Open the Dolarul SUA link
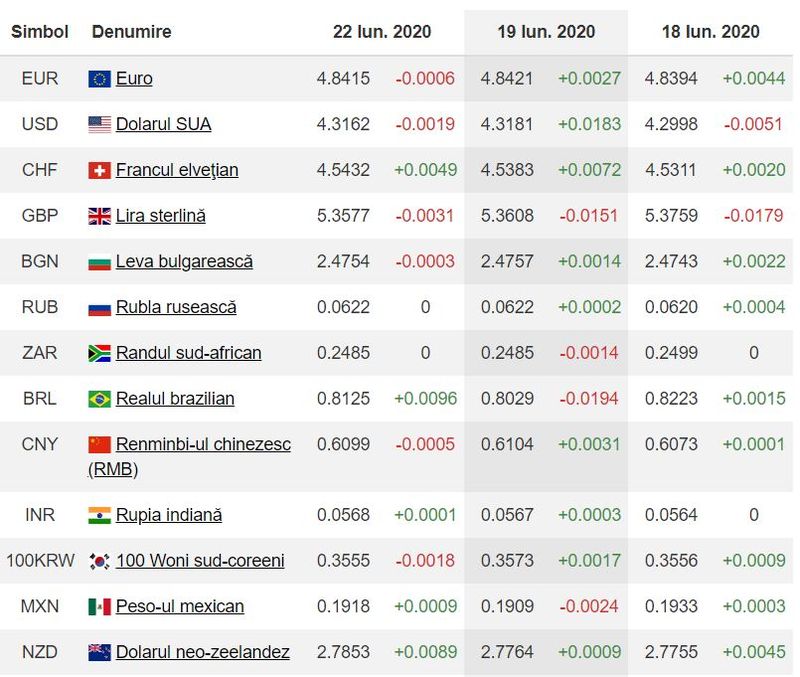The width and height of the screenshot is (800, 677). tap(163, 124)
